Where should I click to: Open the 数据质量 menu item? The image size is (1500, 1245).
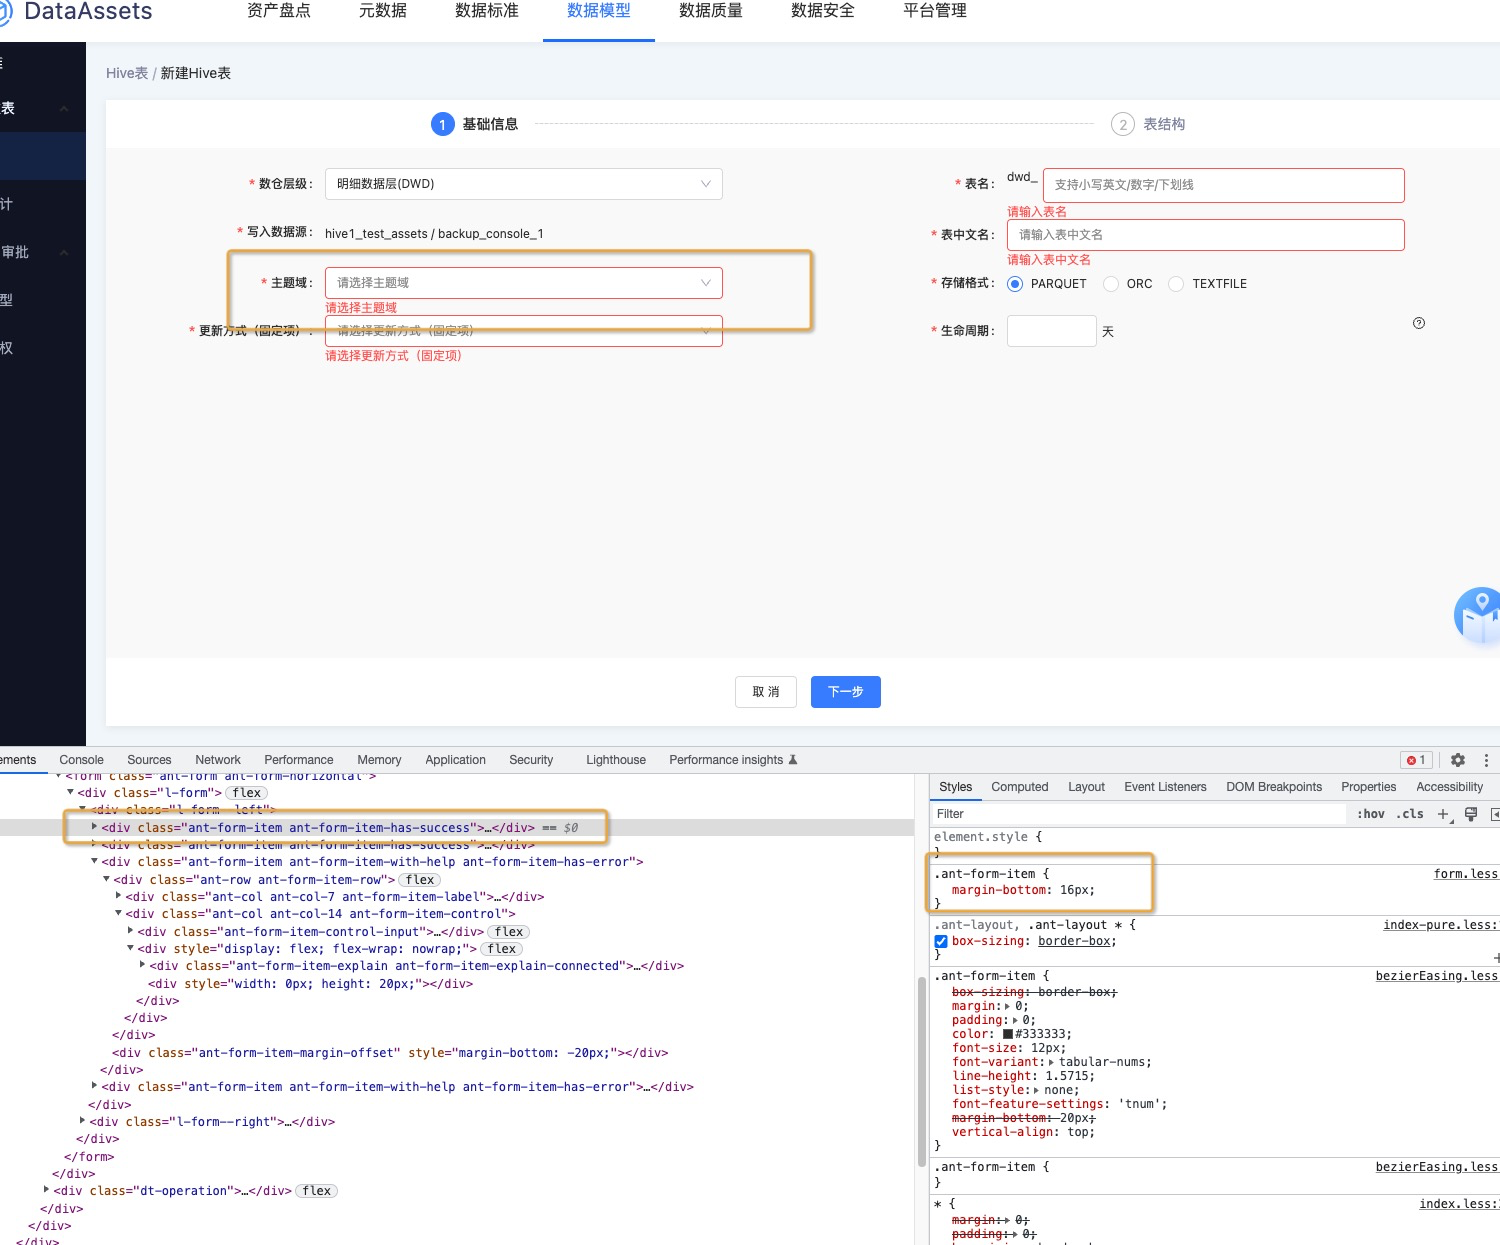point(710,11)
